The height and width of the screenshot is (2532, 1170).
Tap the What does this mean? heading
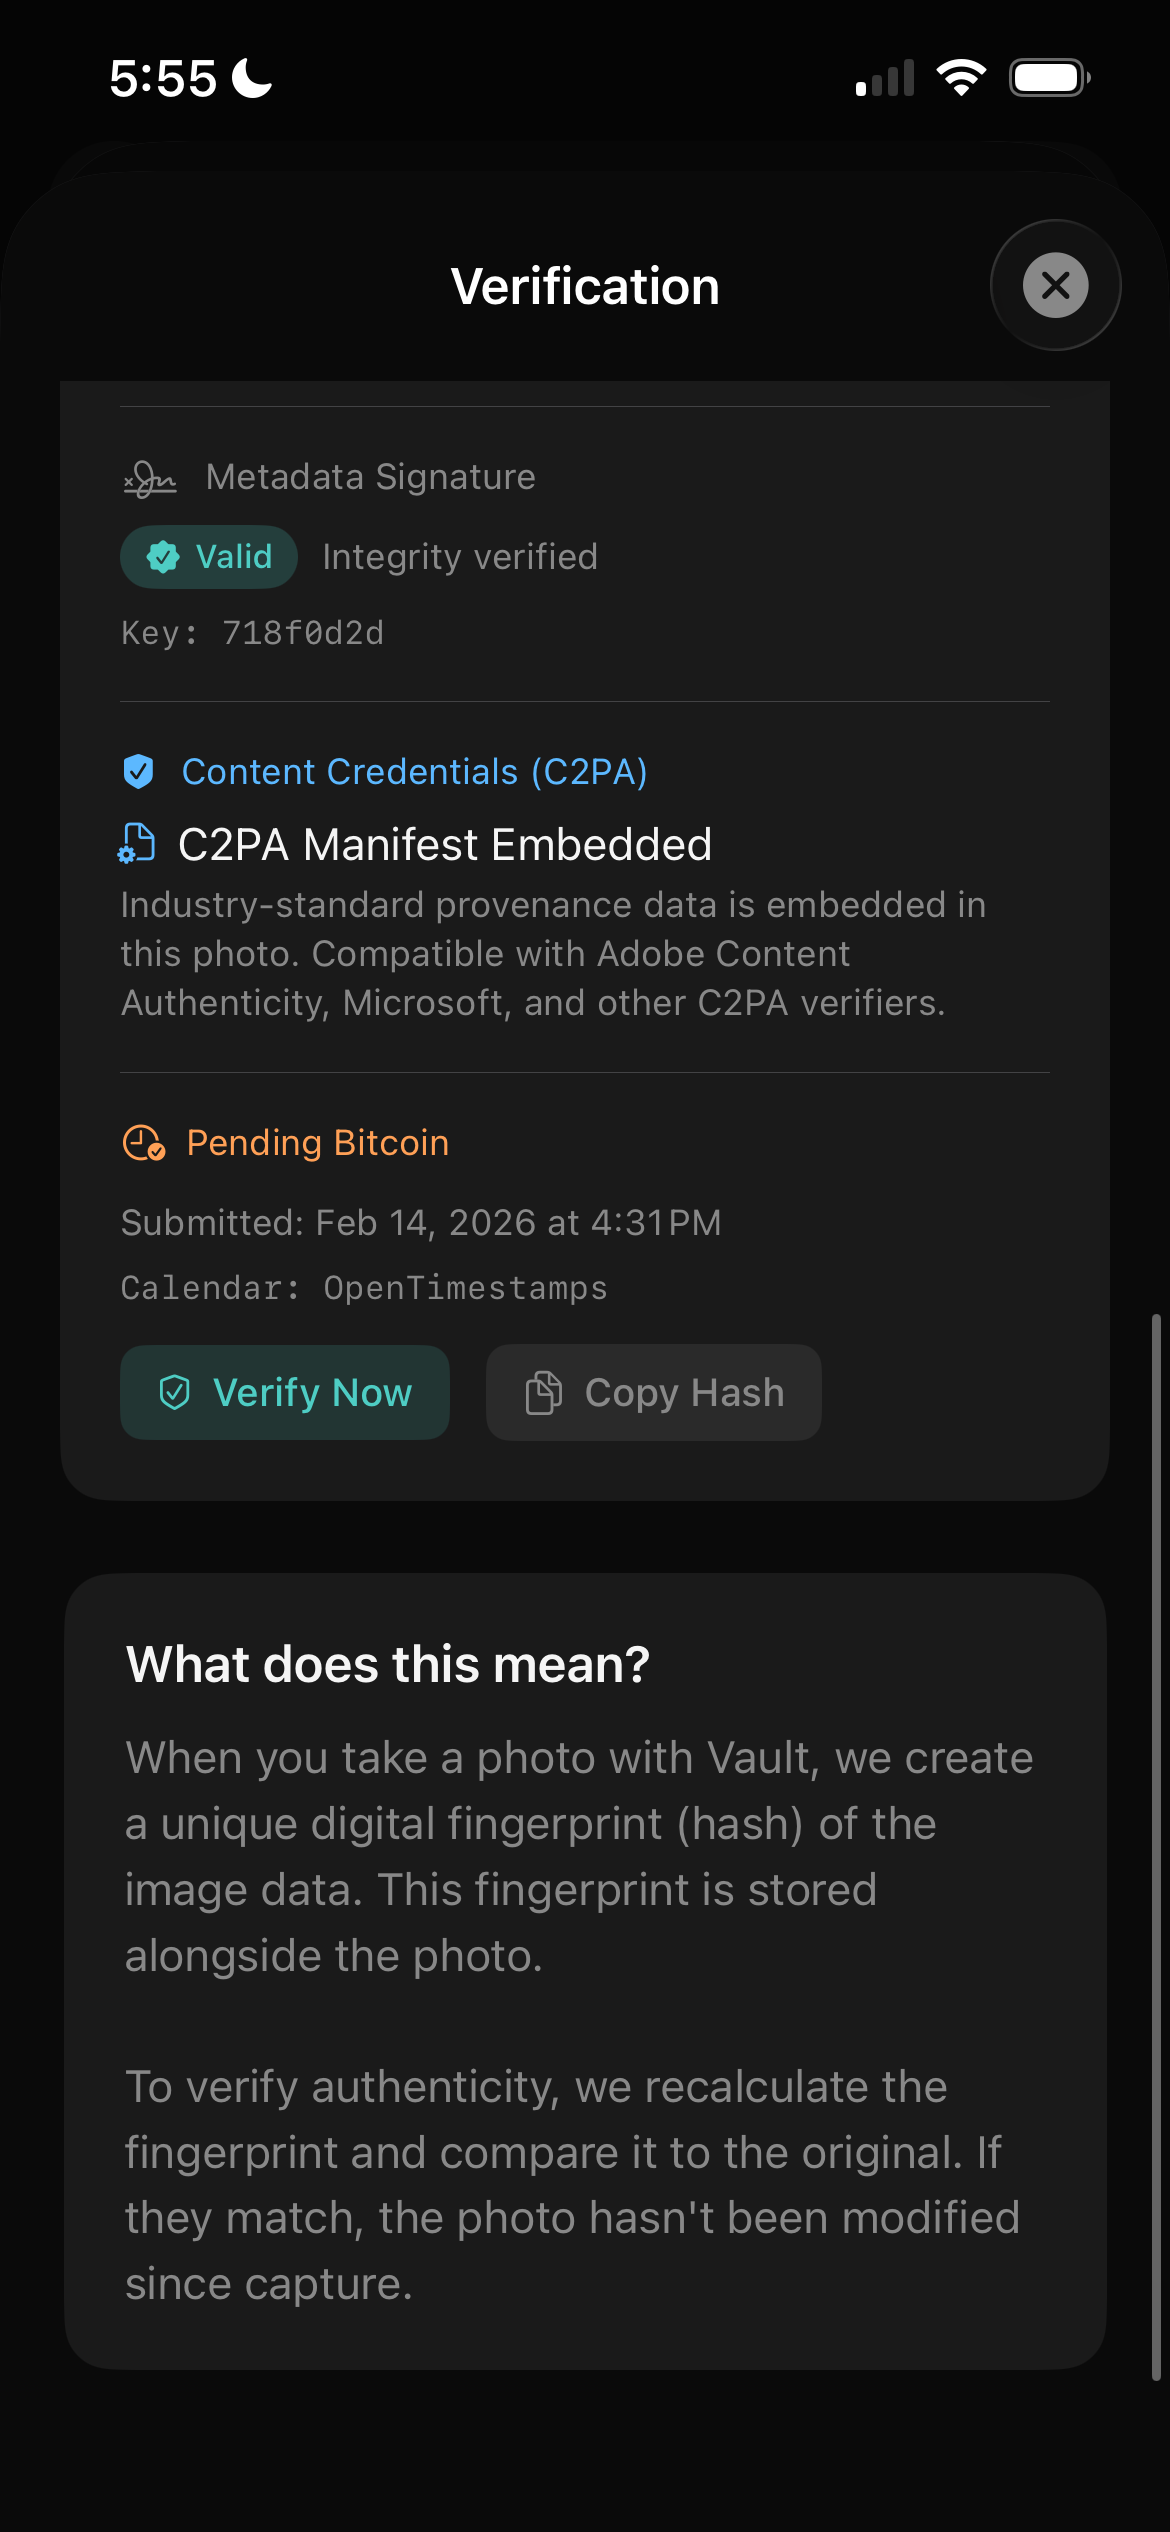click(x=388, y=1665)
